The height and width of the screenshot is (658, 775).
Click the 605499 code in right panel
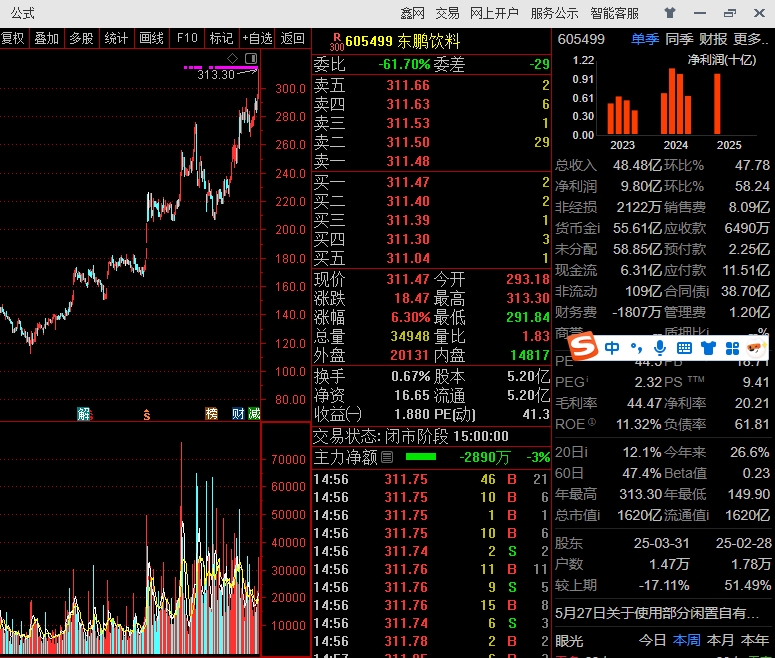pos(581,39)
